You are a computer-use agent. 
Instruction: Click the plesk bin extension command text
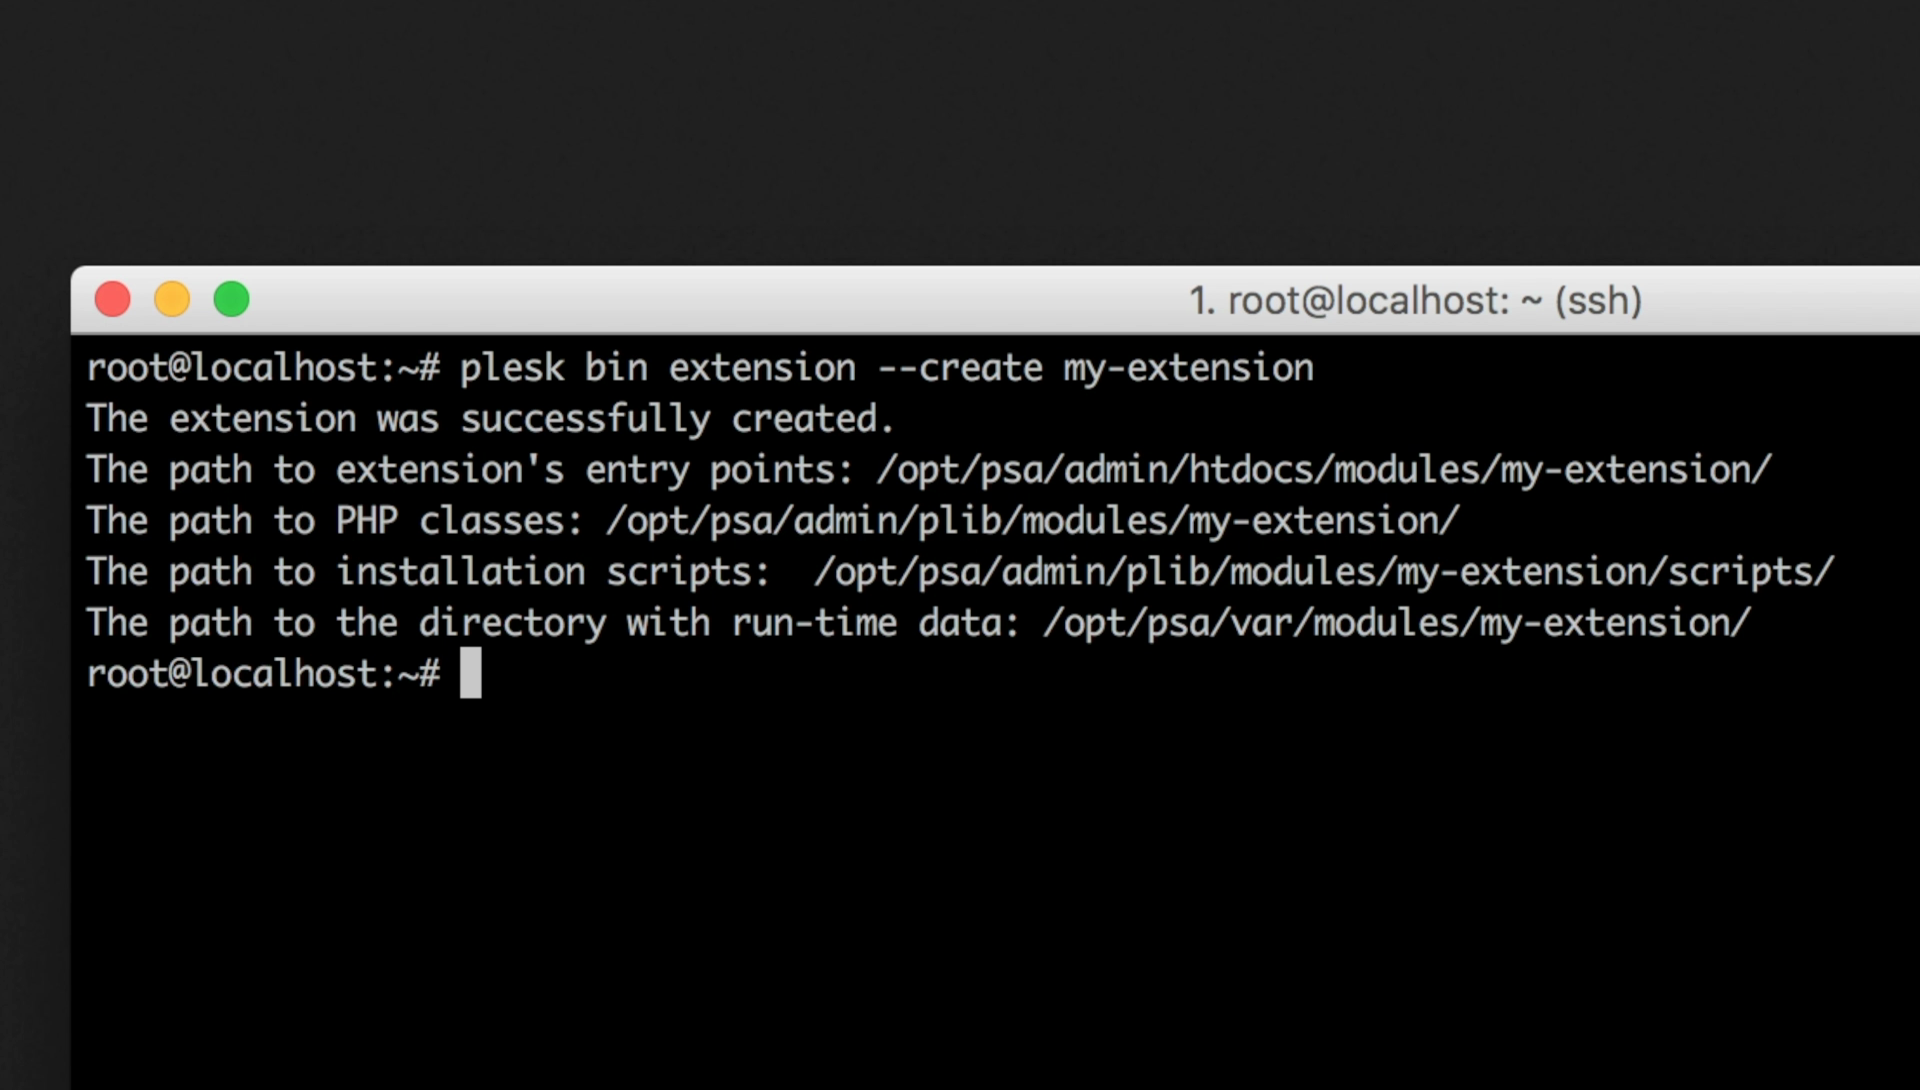660,367
